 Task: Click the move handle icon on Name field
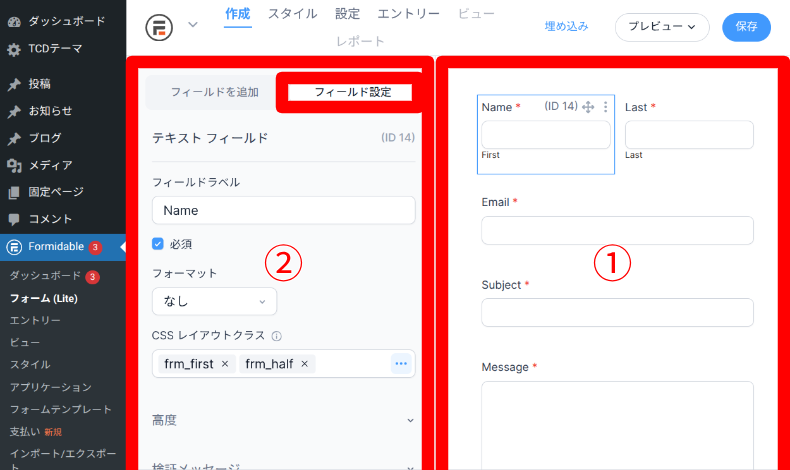pyautogui.click(x=587, y=107)
